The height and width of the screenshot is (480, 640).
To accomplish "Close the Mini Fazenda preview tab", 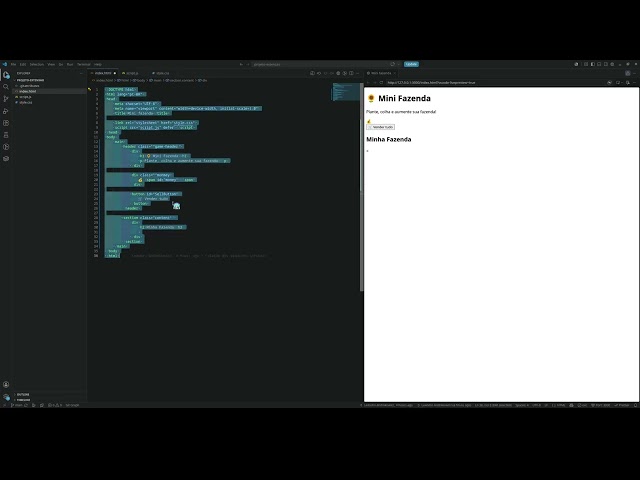I will [x=395, y=73].
